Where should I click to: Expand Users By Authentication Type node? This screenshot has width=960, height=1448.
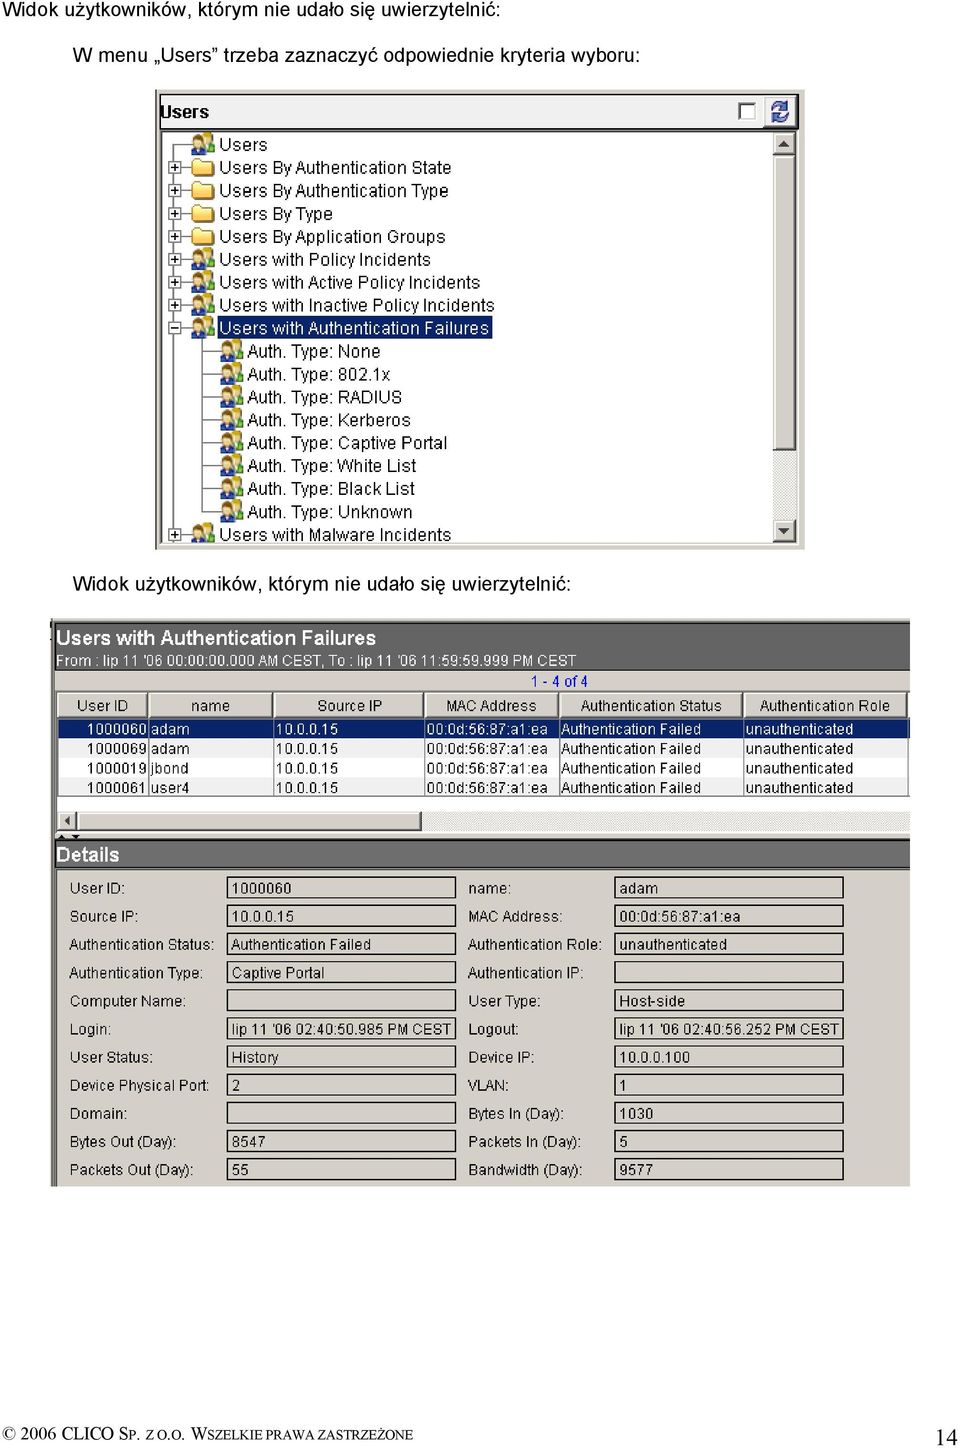175,191
